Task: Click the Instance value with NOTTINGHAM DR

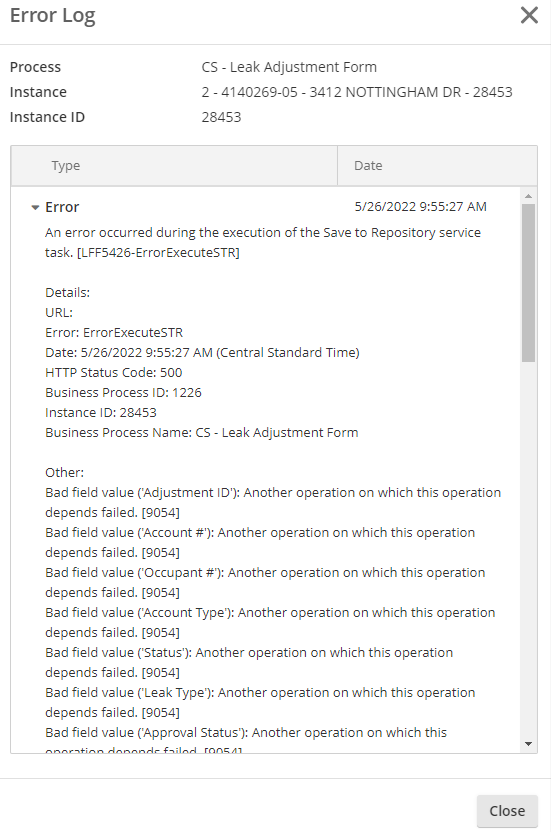Action: [x=357, y=92]
